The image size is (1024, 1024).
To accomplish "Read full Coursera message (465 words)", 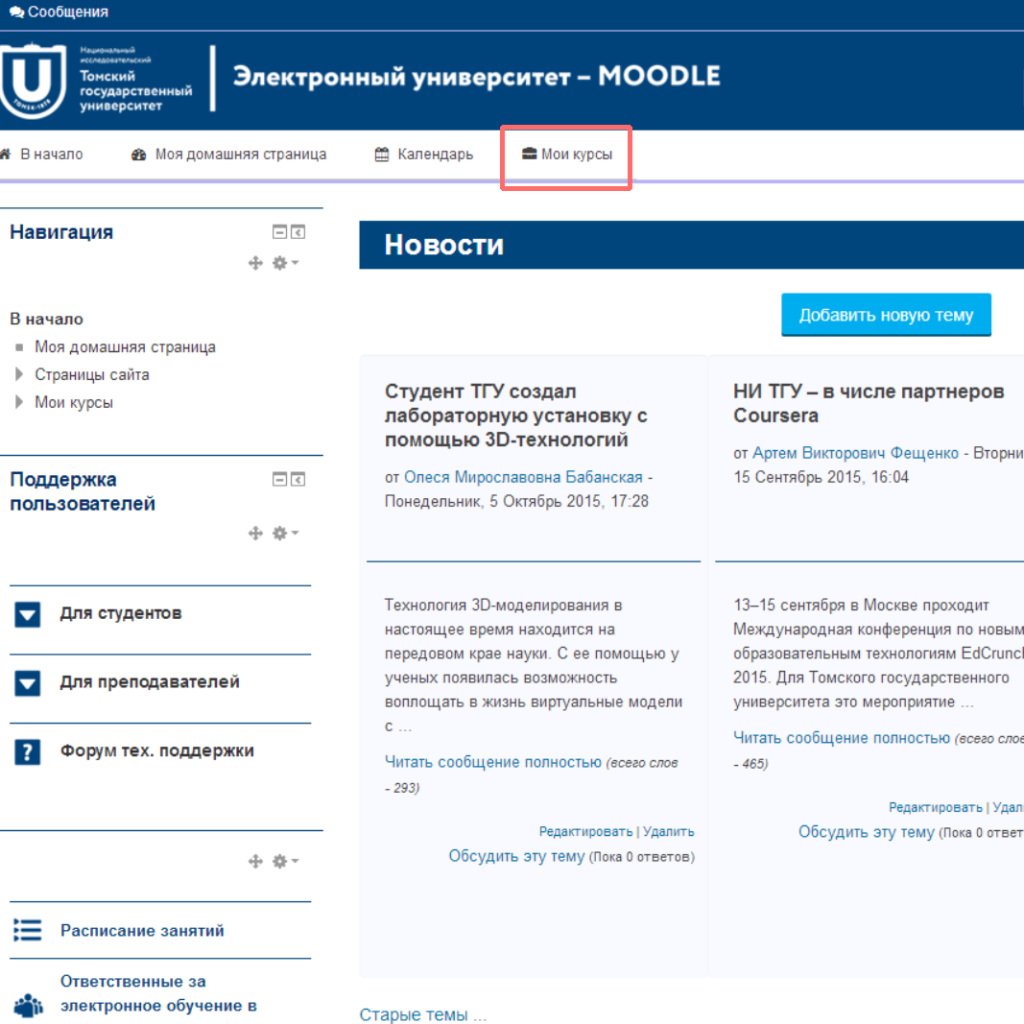I will pos(841,738).
